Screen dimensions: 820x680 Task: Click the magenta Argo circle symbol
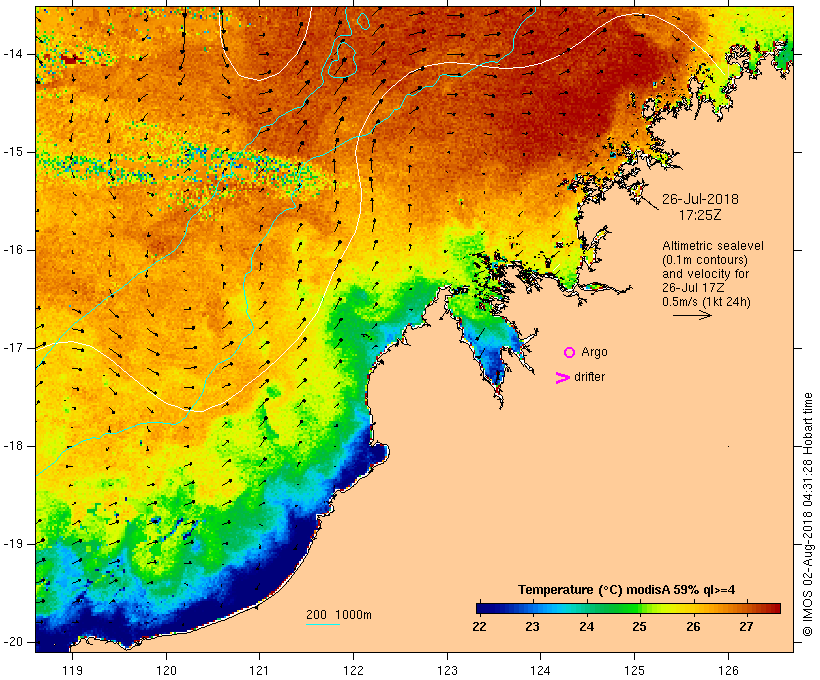(x=570, y=353)
